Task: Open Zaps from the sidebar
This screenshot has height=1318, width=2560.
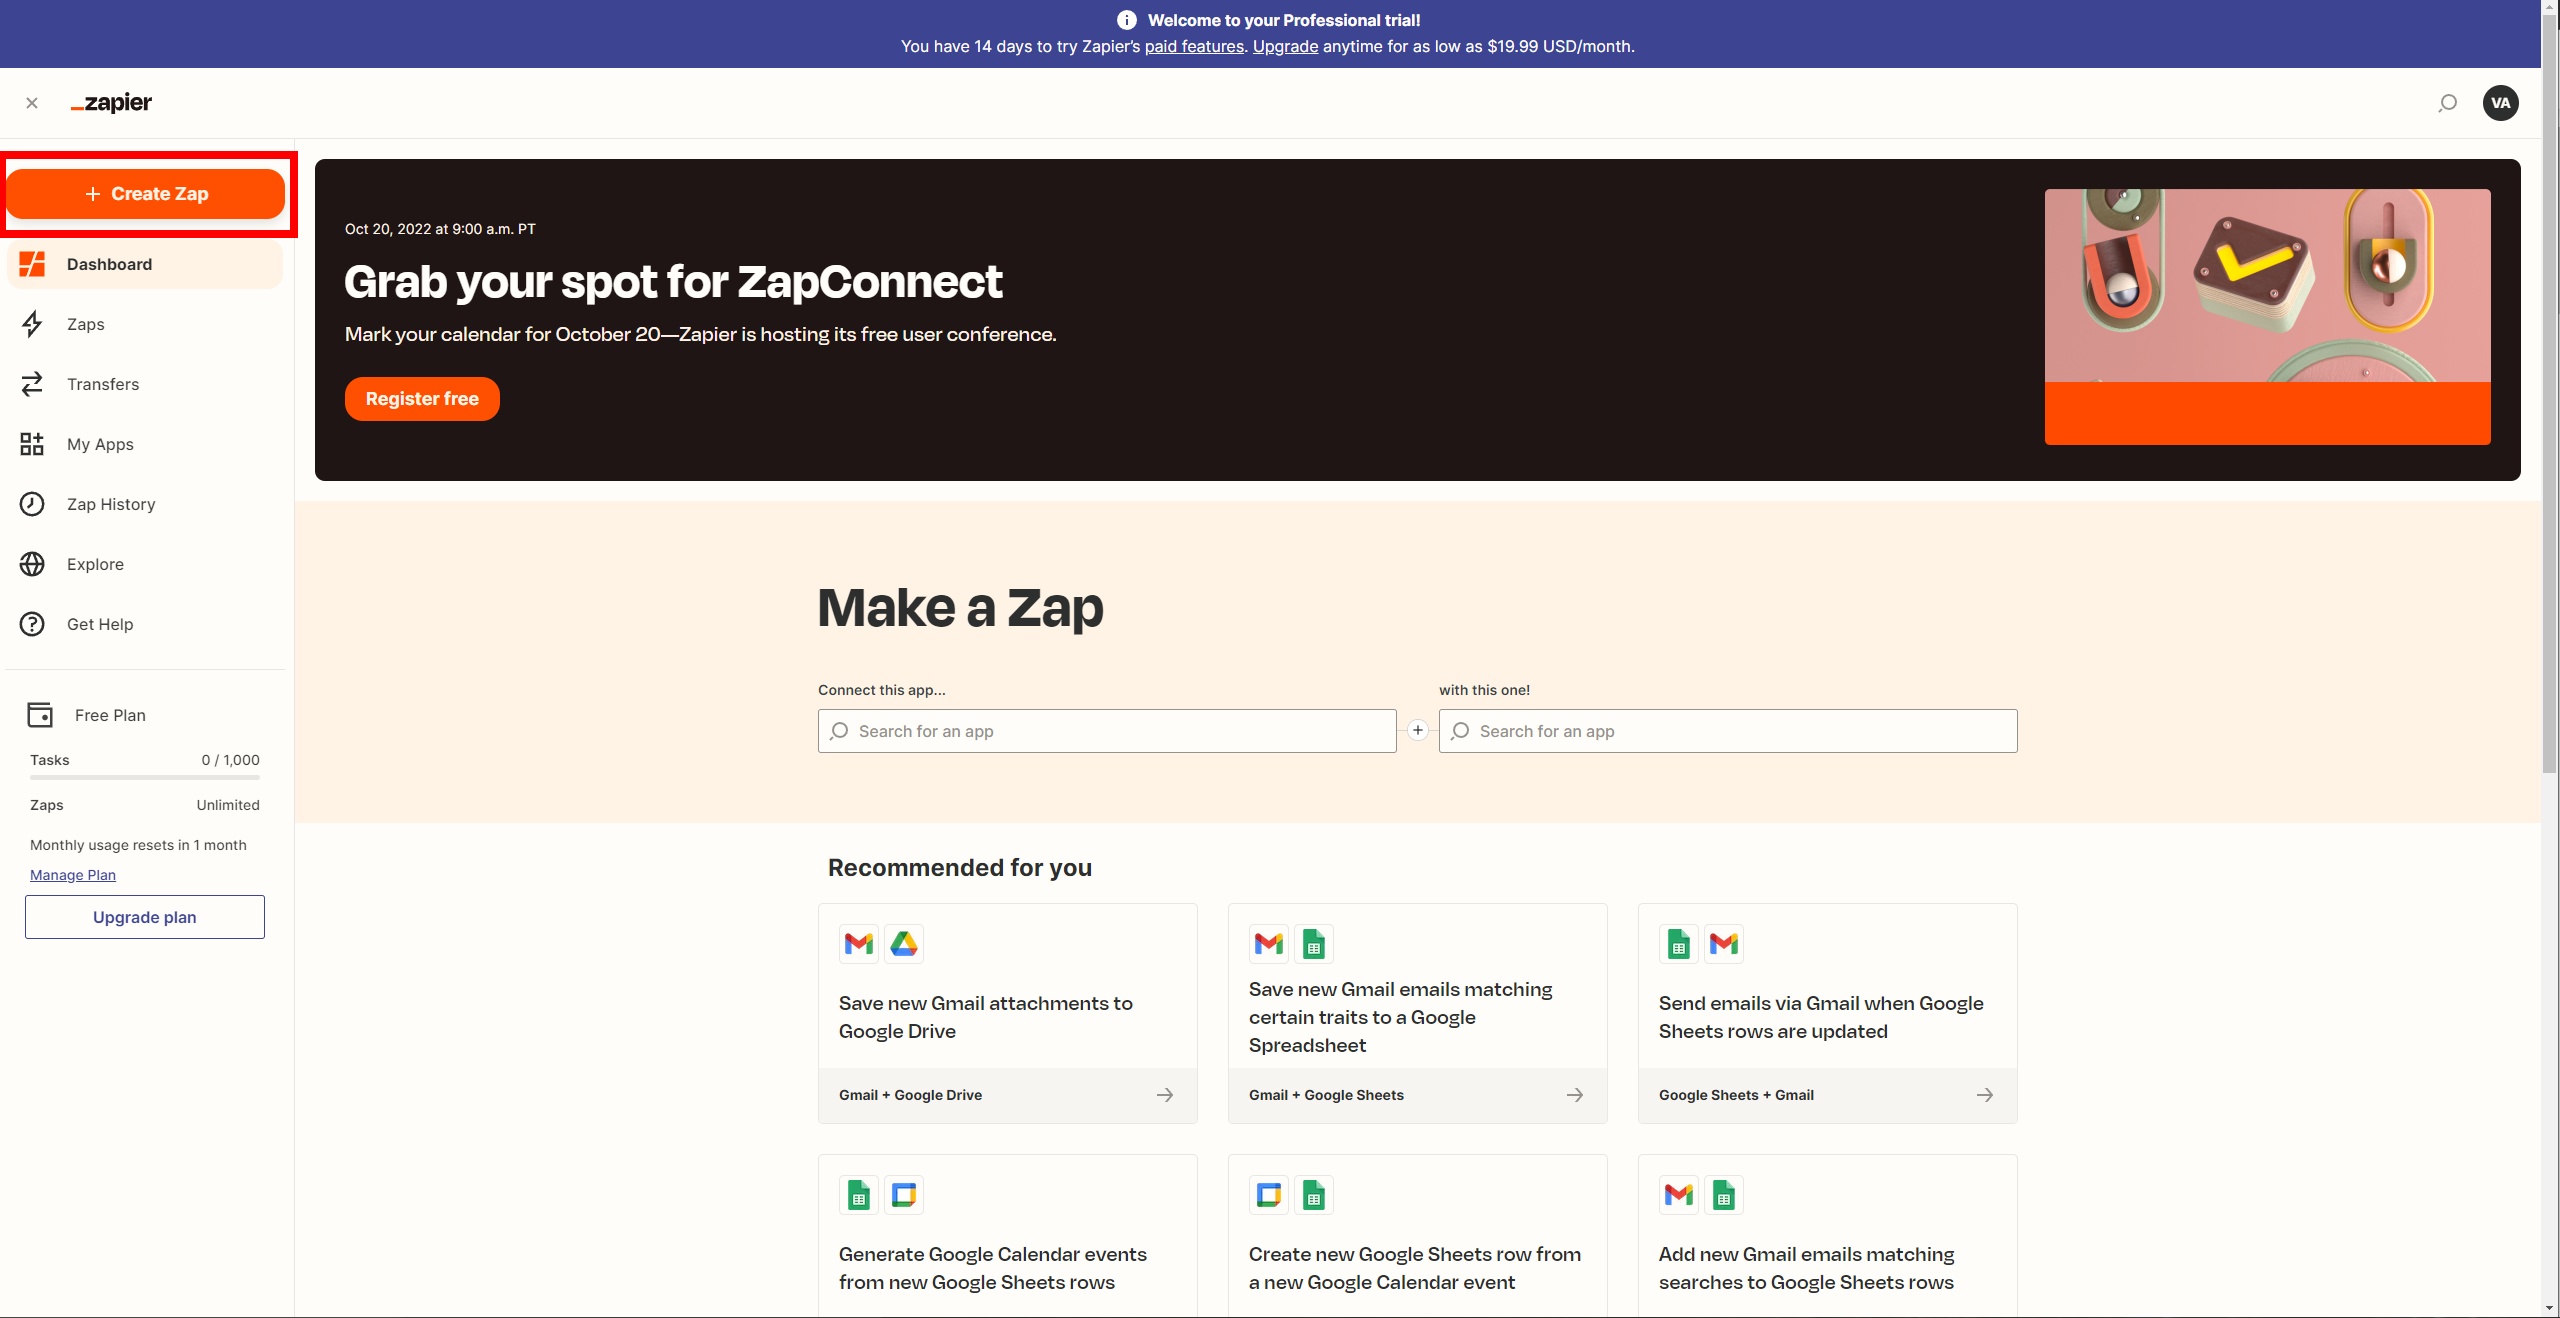Action: point(86,324)
